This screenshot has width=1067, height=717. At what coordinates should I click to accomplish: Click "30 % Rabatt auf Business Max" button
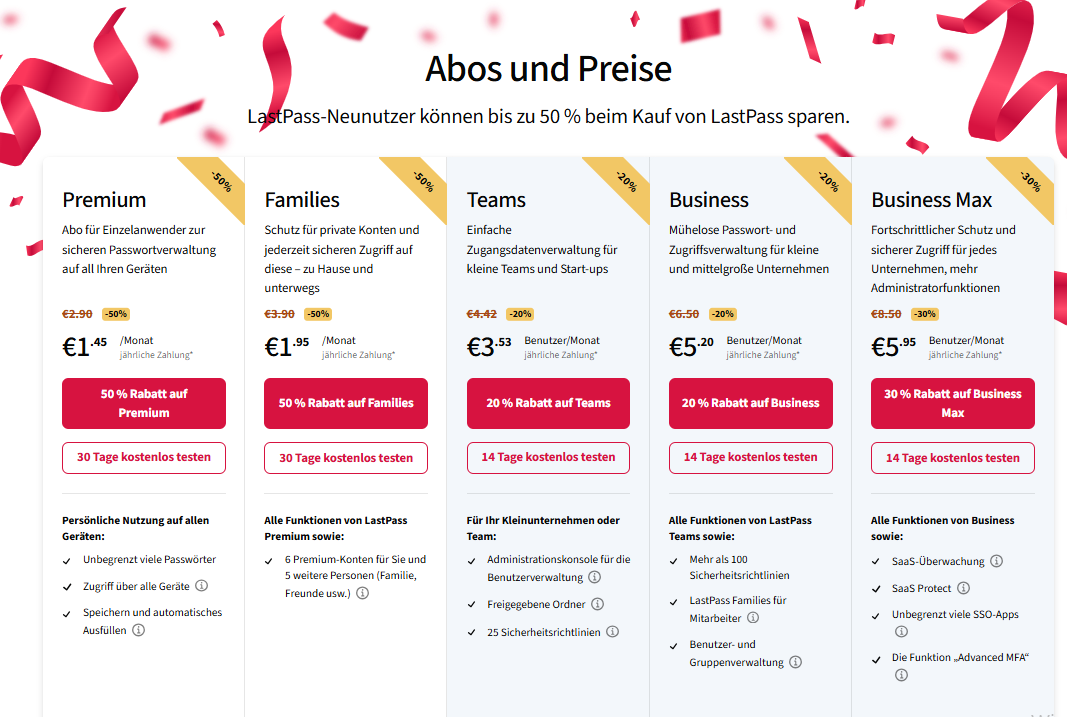pyautogui.click(x=952, y=403)
